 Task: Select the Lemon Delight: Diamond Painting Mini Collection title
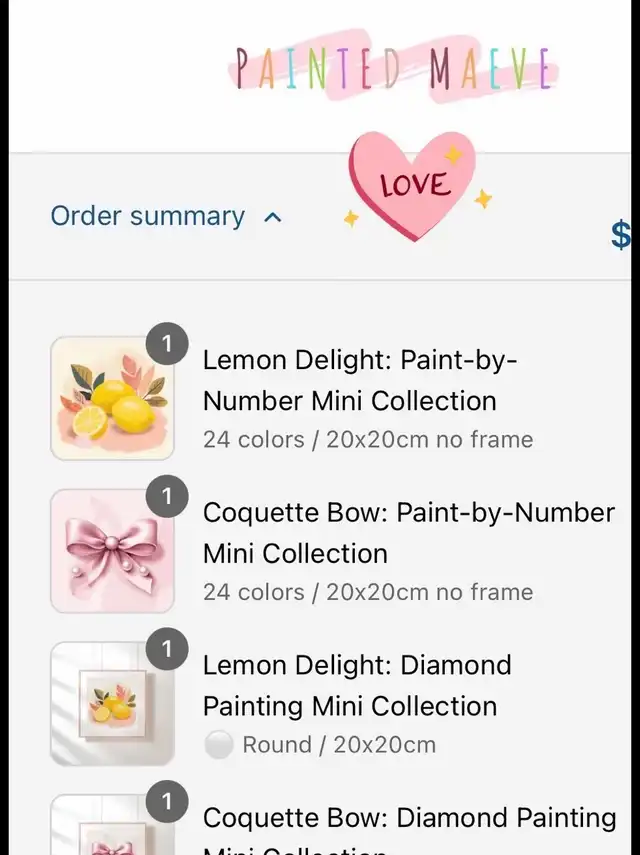[x=357, y=685]
